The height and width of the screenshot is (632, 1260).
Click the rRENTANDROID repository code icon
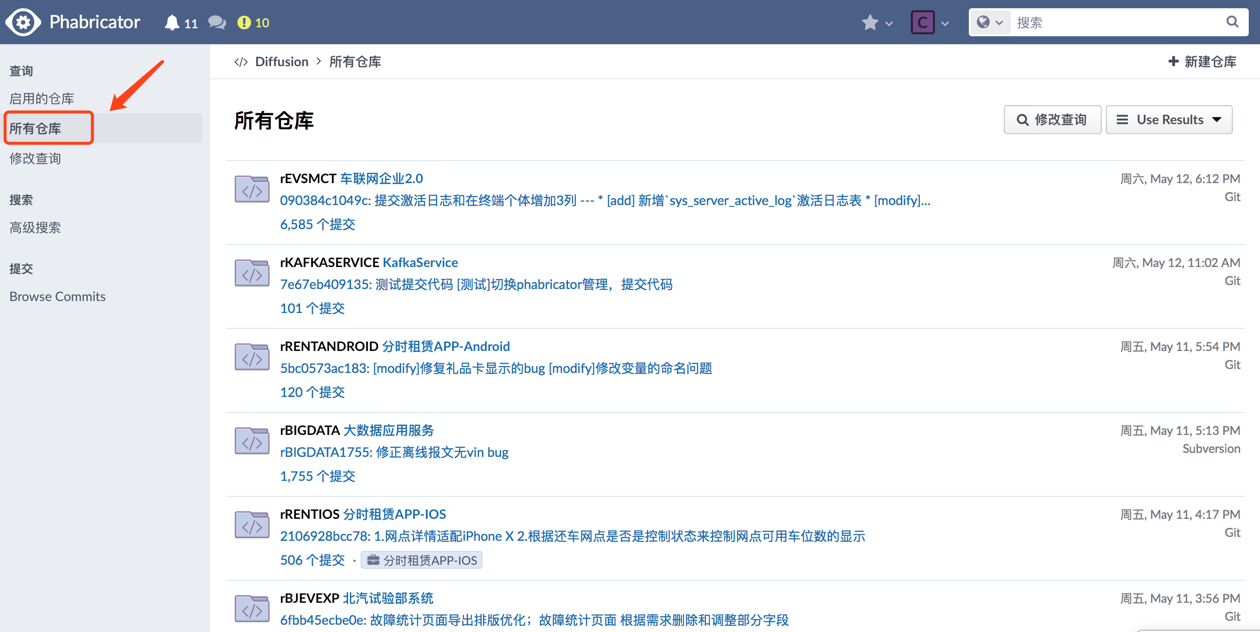pos(252,357)
